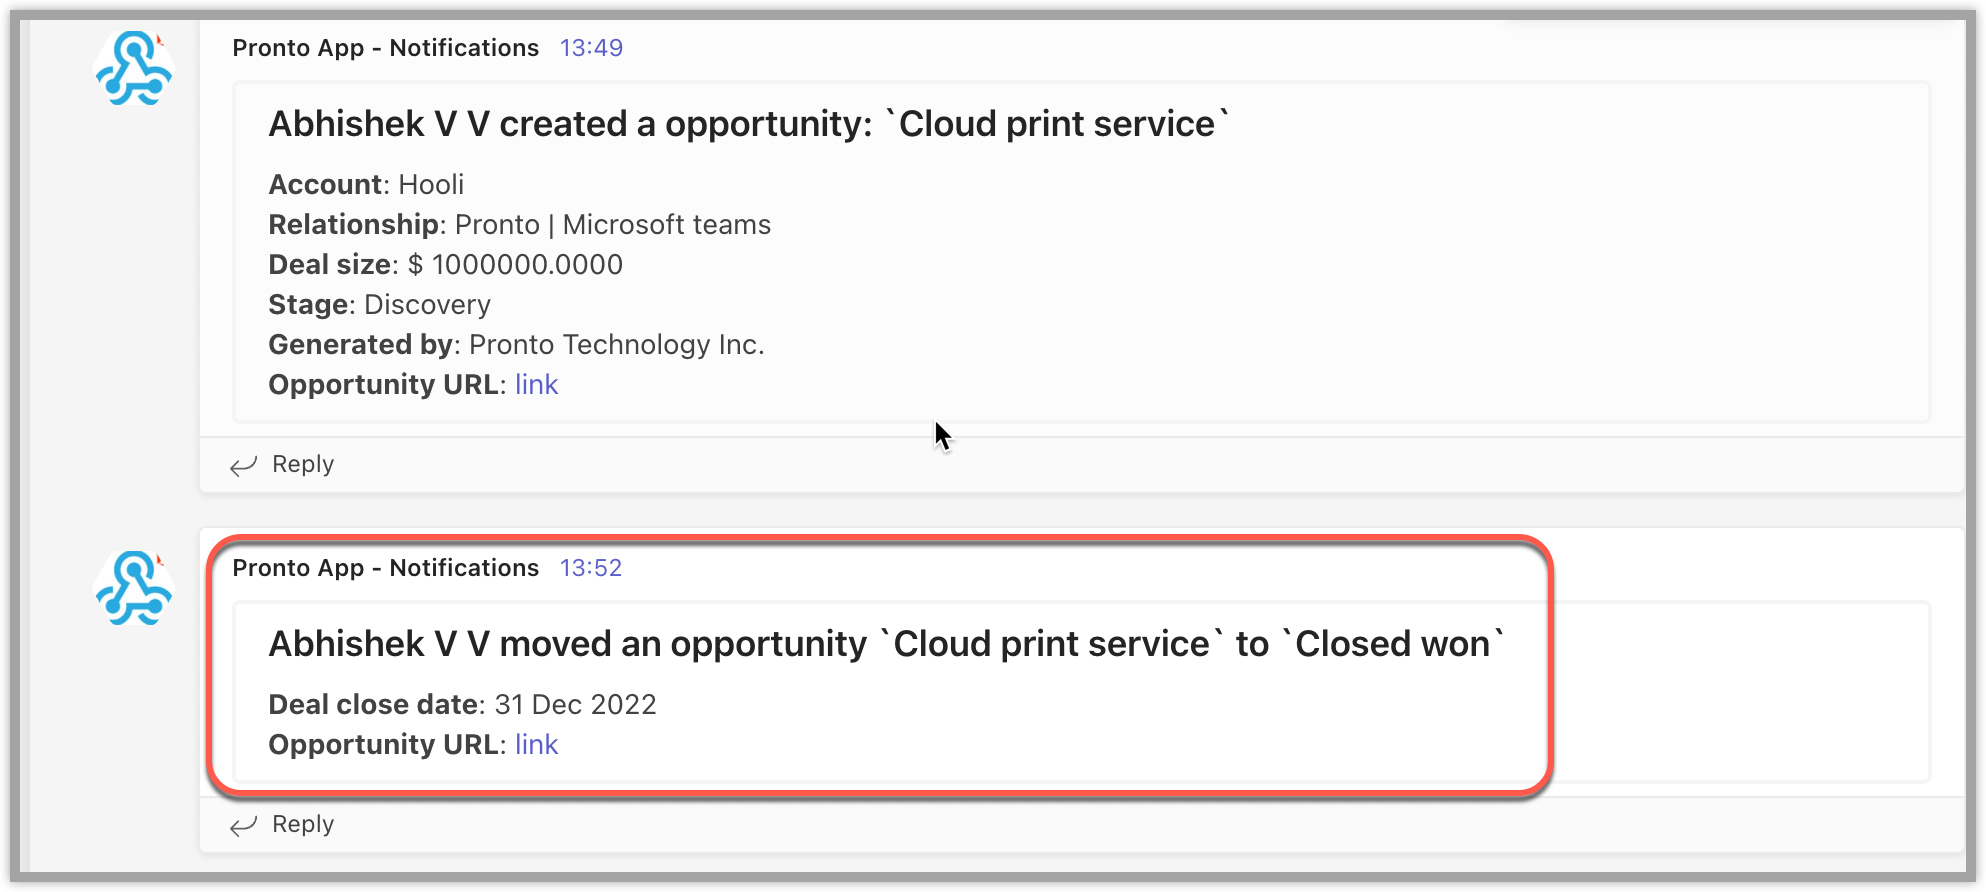Click the Pronto App avatar beside 13:49 message

point(134,68)
